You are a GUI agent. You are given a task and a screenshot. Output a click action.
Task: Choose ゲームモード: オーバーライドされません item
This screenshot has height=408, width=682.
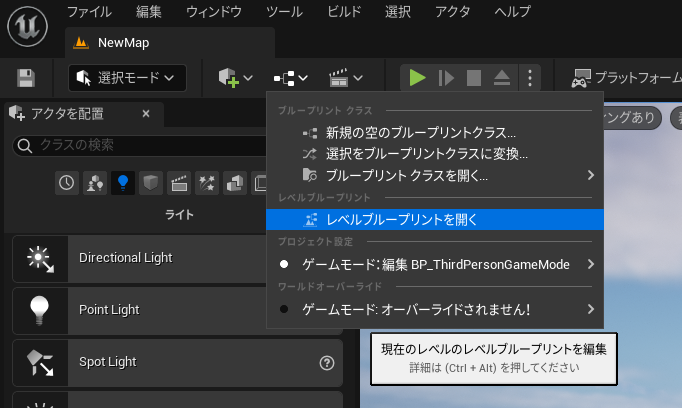pyautogui.click(x=435, y=309)
